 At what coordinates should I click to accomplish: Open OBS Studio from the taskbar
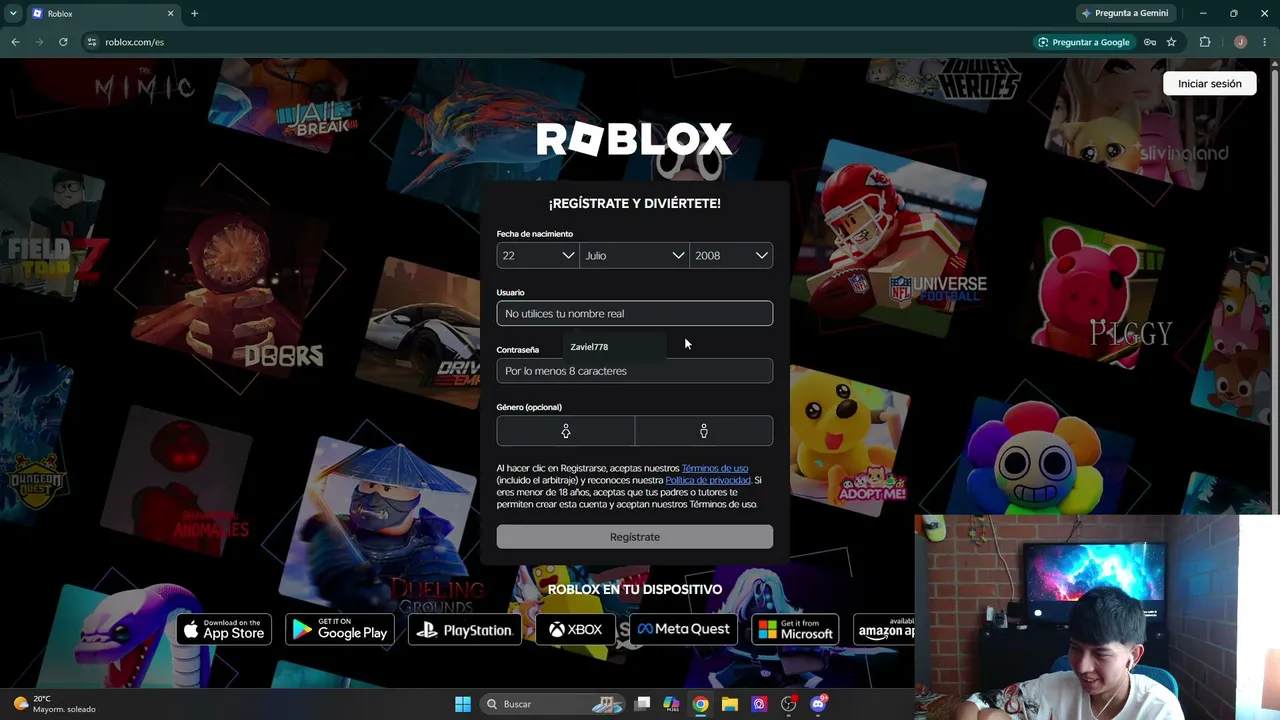click(789, 704)
